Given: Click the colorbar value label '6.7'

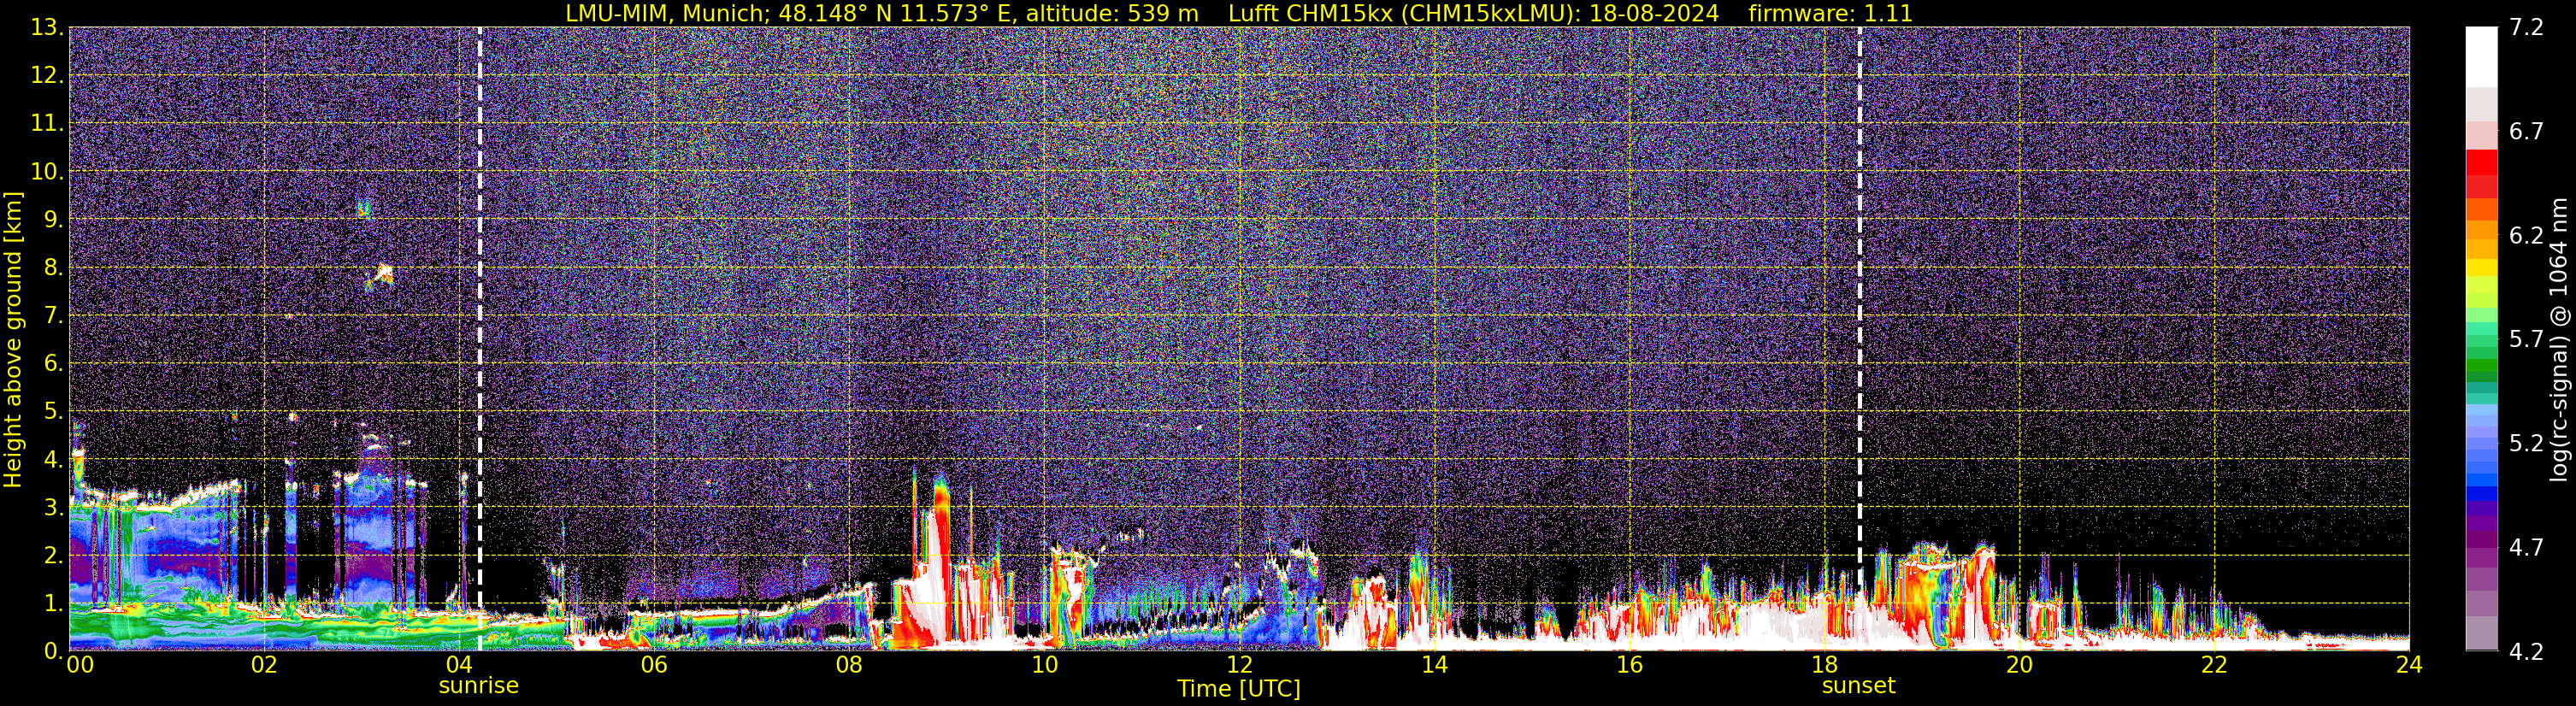Looking at the screenshot, I should coord(2526,132).
